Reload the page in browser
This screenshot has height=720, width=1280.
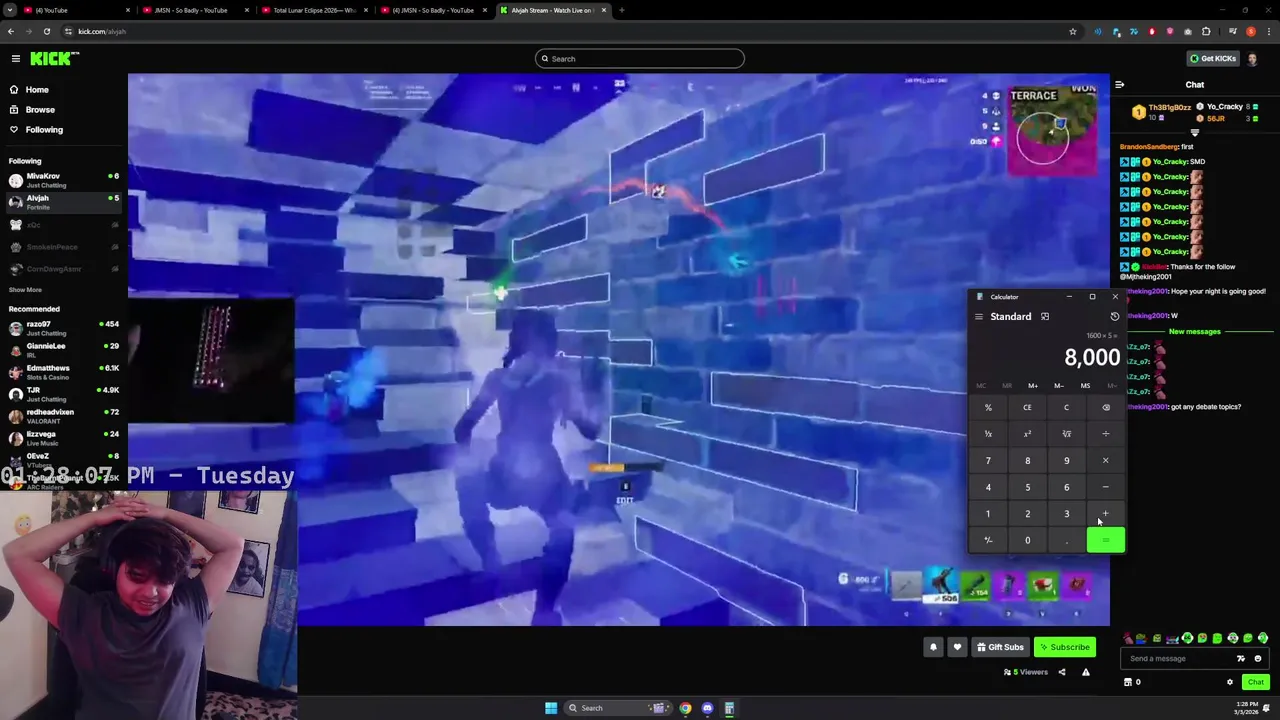[47, 31]
